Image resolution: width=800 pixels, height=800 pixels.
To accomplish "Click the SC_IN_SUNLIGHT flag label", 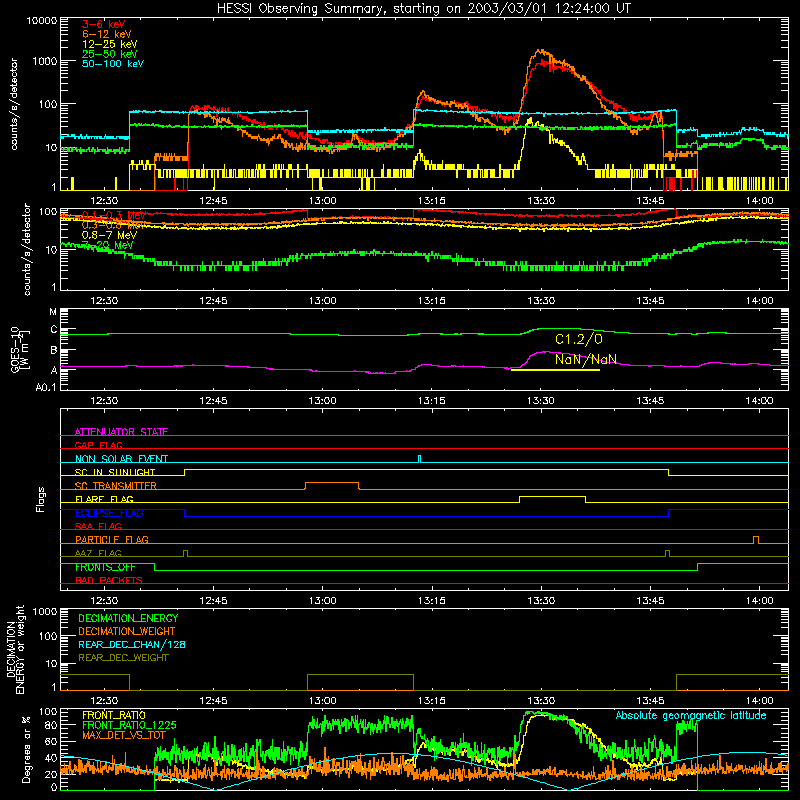I will pos(115,472).
